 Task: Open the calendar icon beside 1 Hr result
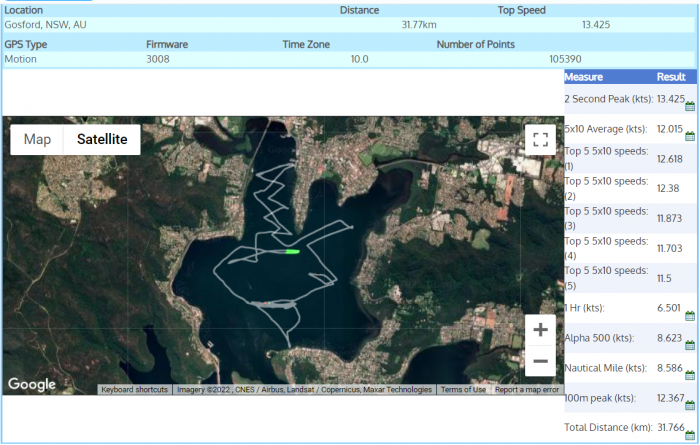point(690,316)
